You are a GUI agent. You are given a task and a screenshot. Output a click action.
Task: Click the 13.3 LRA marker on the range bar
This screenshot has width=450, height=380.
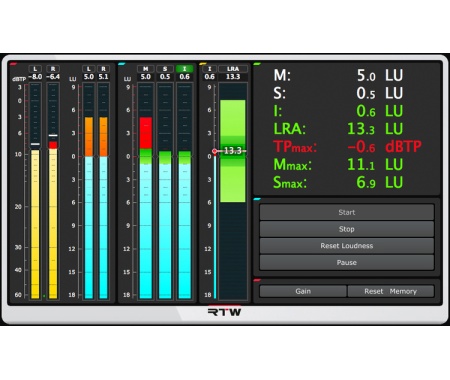point(232,151)
